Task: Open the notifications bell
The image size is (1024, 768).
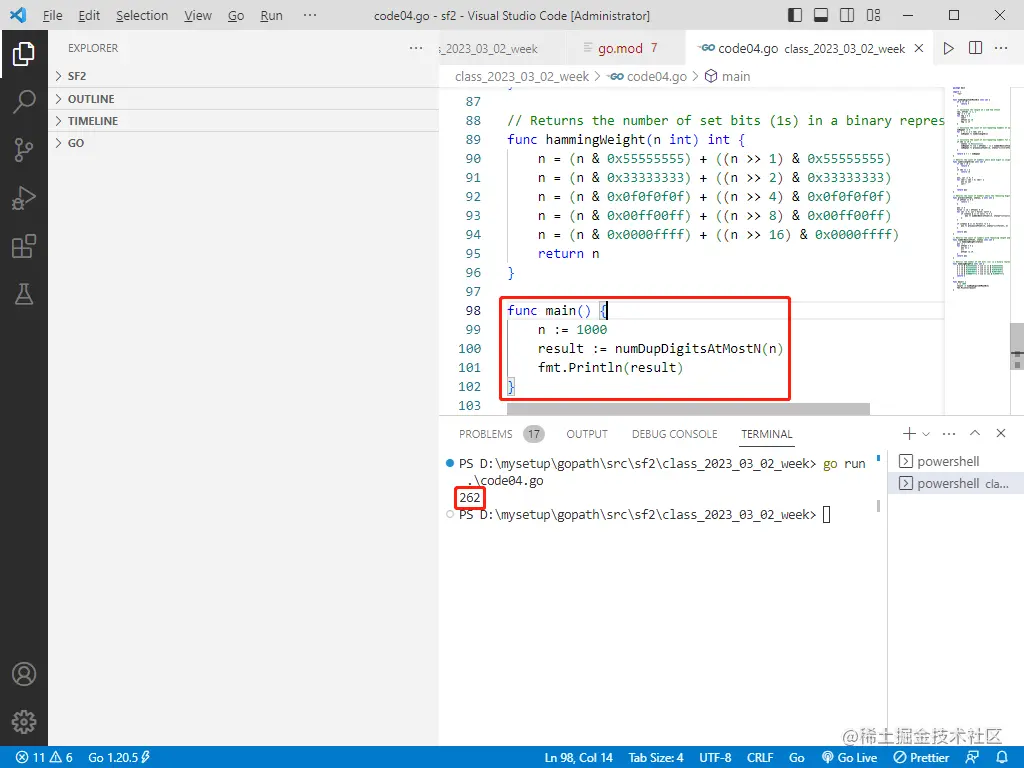Action: (1002, 758)
